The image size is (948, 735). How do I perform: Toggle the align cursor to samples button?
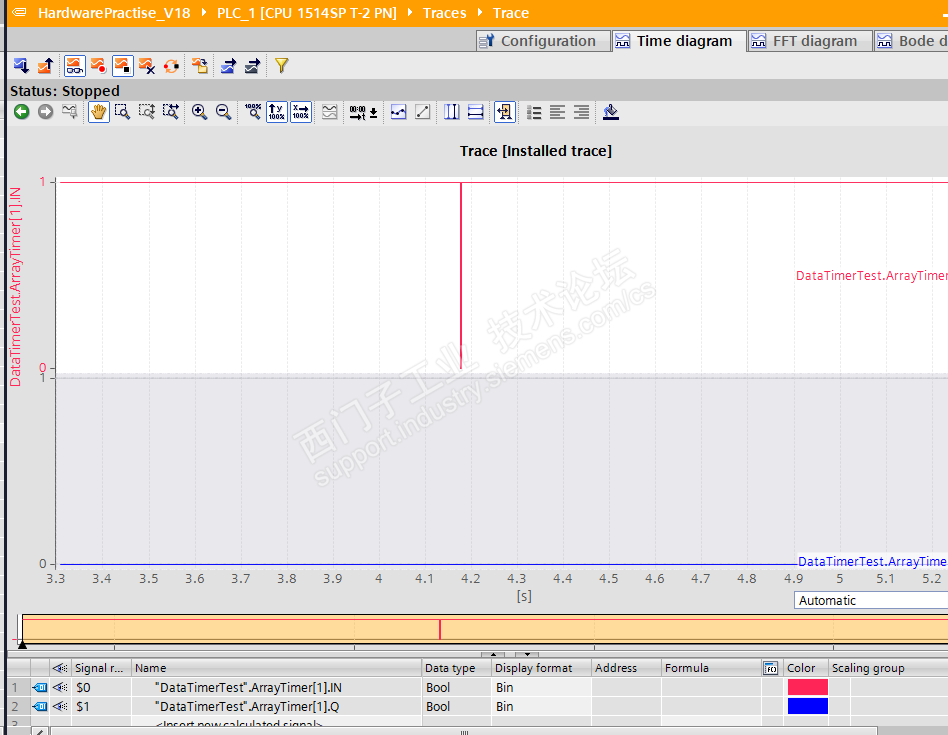505,112
